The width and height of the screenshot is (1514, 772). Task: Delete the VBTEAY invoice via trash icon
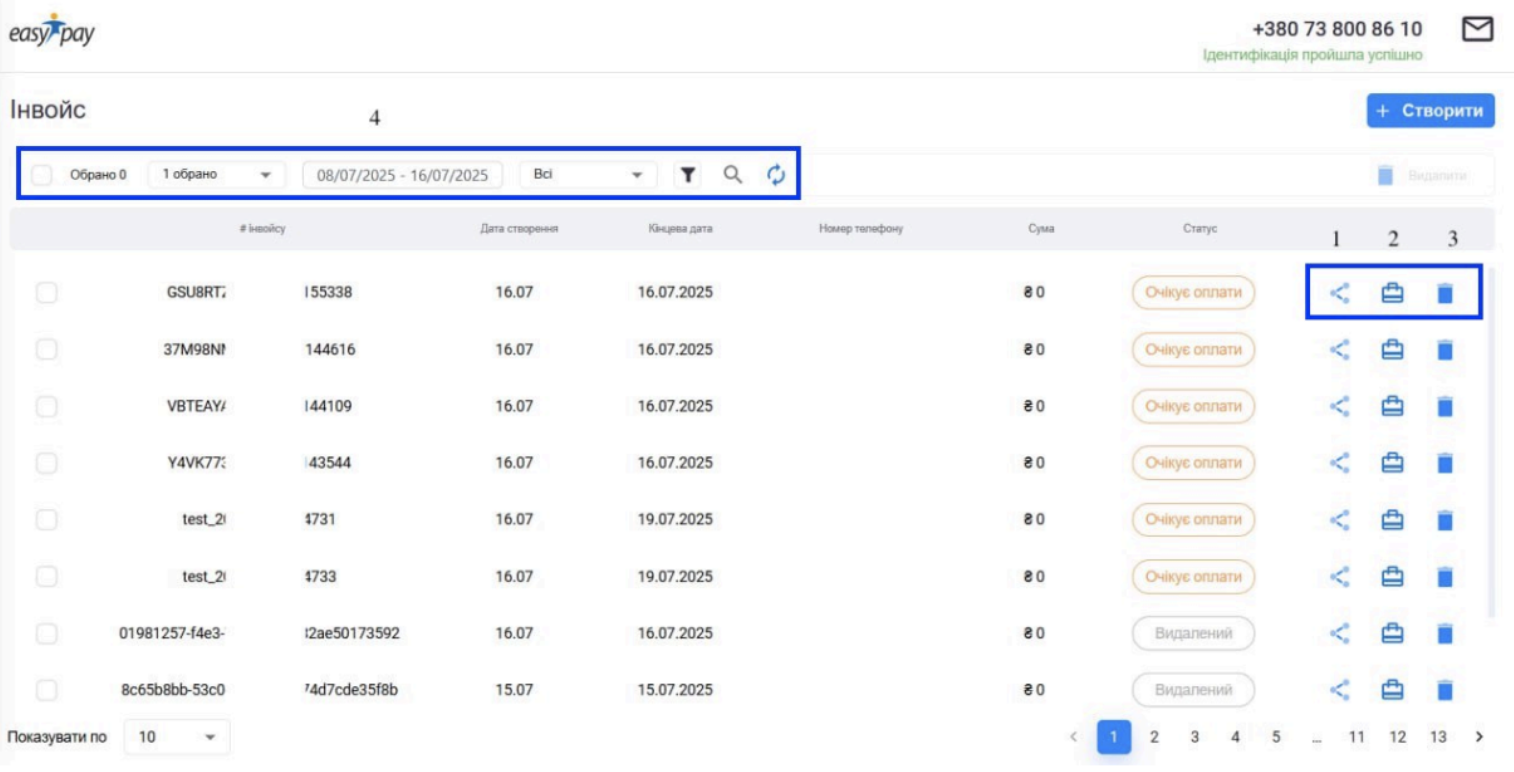pos(1444,407)
